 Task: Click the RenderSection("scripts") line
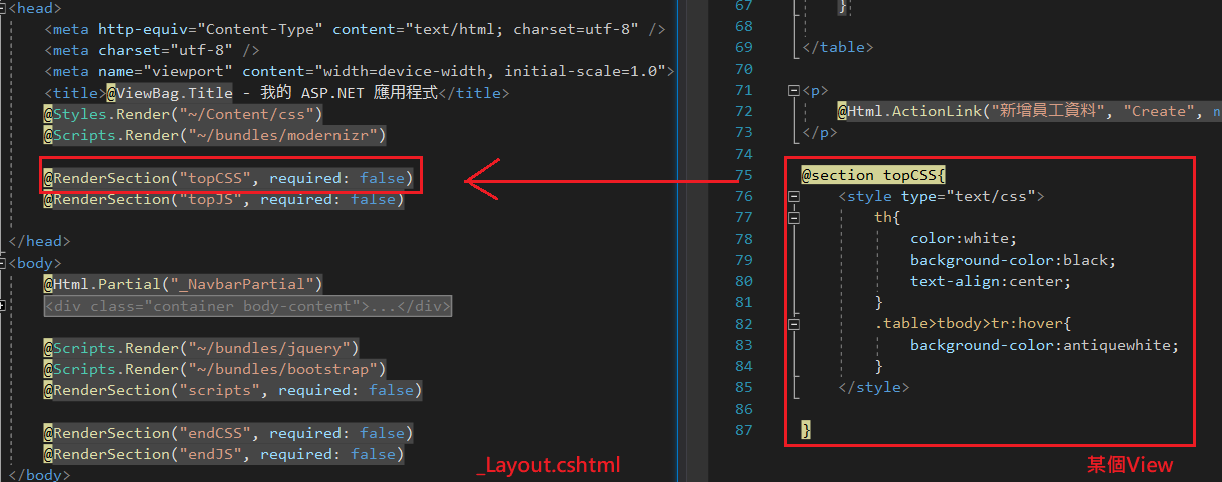232,390
